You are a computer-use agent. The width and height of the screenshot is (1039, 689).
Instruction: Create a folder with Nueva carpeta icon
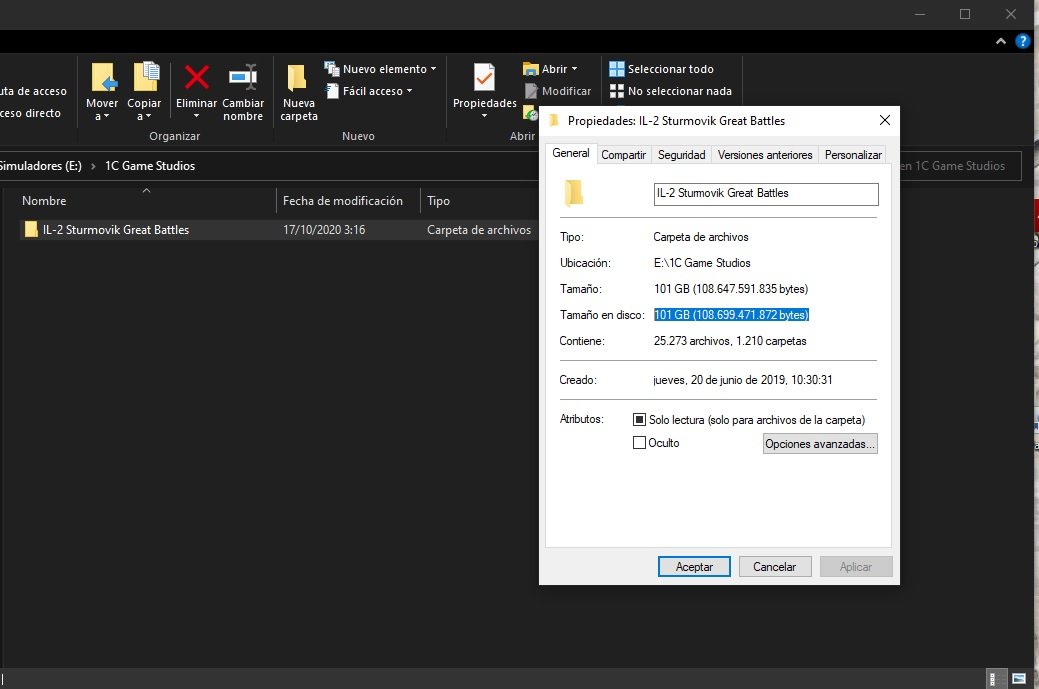[298, 78]
